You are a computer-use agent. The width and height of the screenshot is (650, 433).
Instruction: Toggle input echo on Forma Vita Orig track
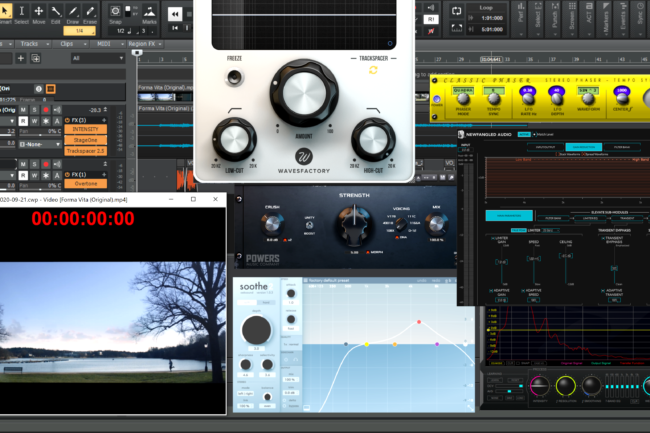[57, 110]
